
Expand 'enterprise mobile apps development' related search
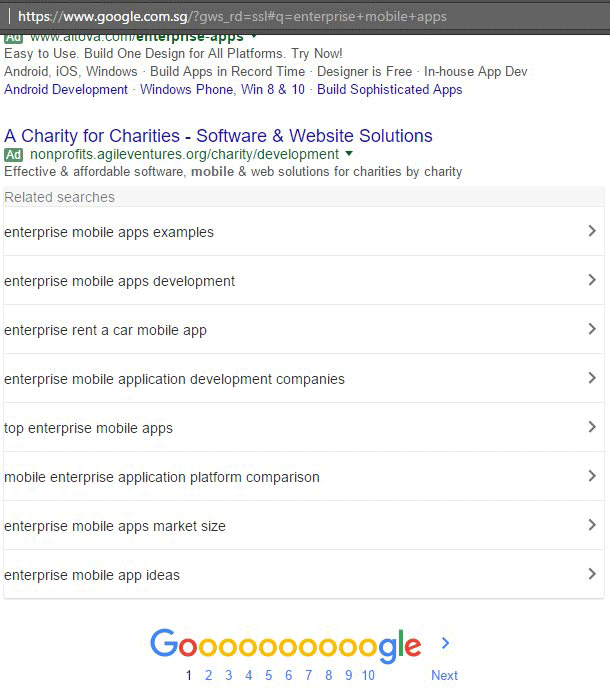click(304, 280)
